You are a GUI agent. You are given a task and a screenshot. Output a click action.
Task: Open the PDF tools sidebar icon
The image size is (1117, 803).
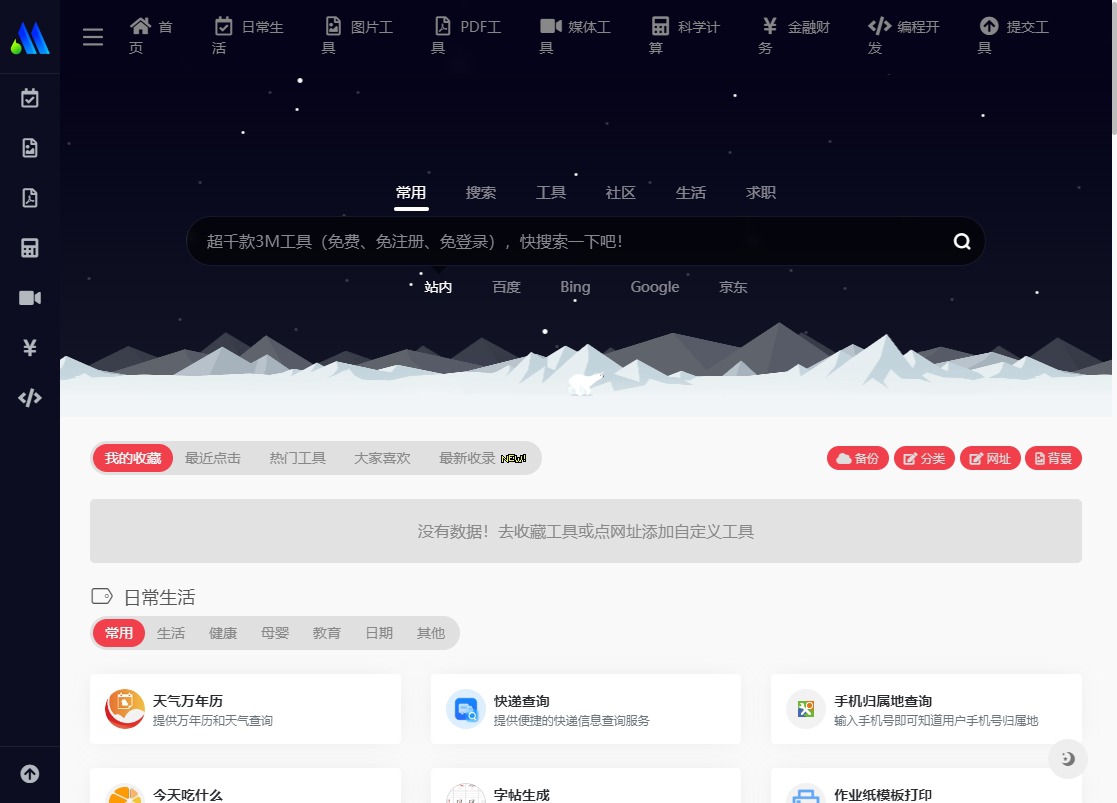[30, 198]
